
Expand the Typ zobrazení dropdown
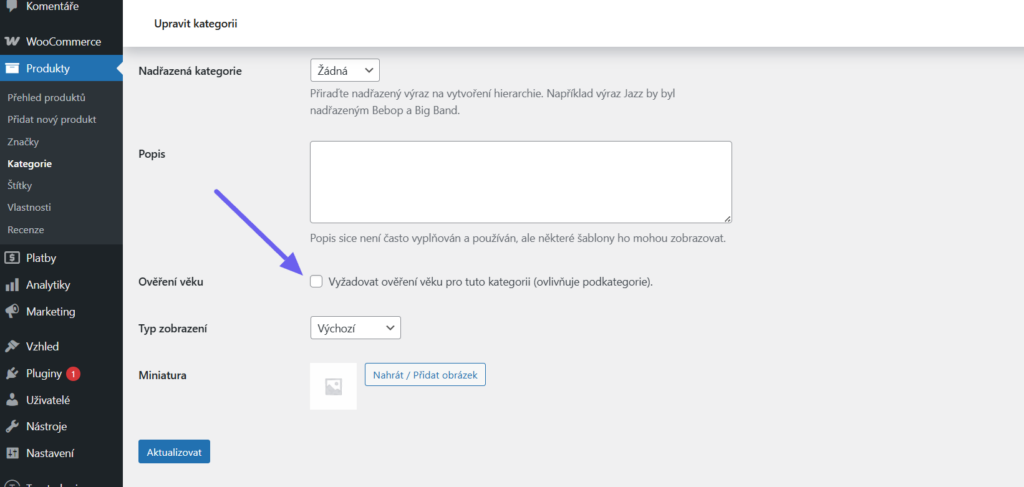(355, 328)
